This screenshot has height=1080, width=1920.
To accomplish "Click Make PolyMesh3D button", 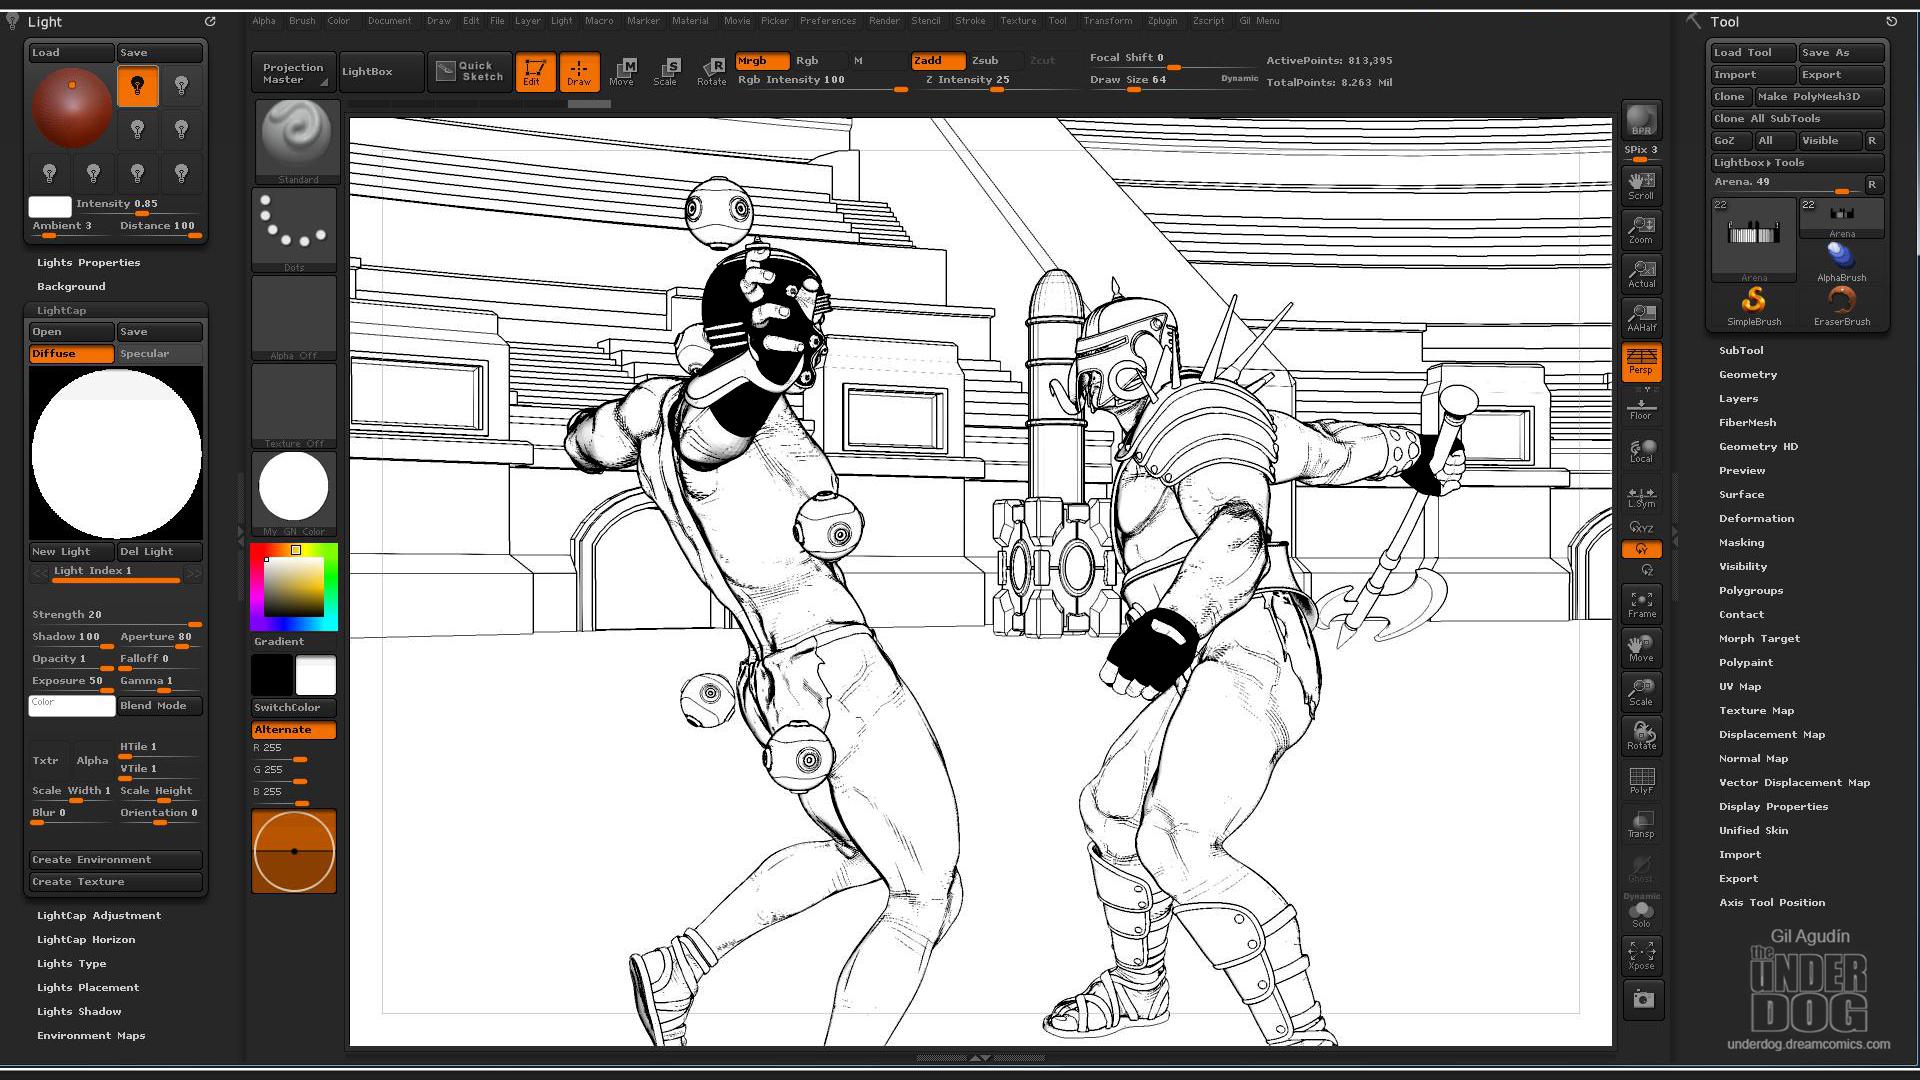I will click(x=1819, y=96).
